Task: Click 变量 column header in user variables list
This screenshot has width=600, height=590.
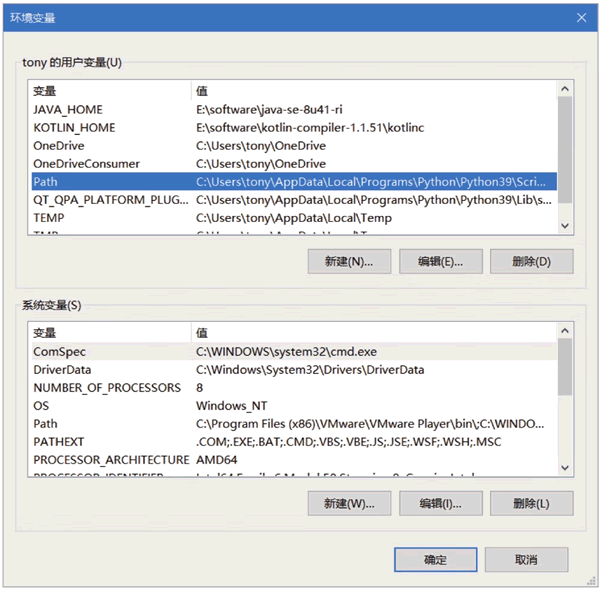Action: [111, 91]
